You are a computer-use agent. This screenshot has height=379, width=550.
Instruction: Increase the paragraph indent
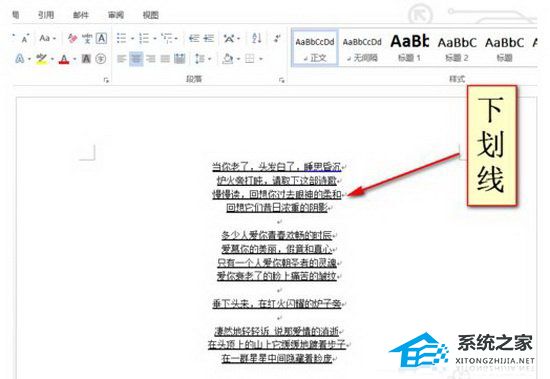tap(209, 38)
